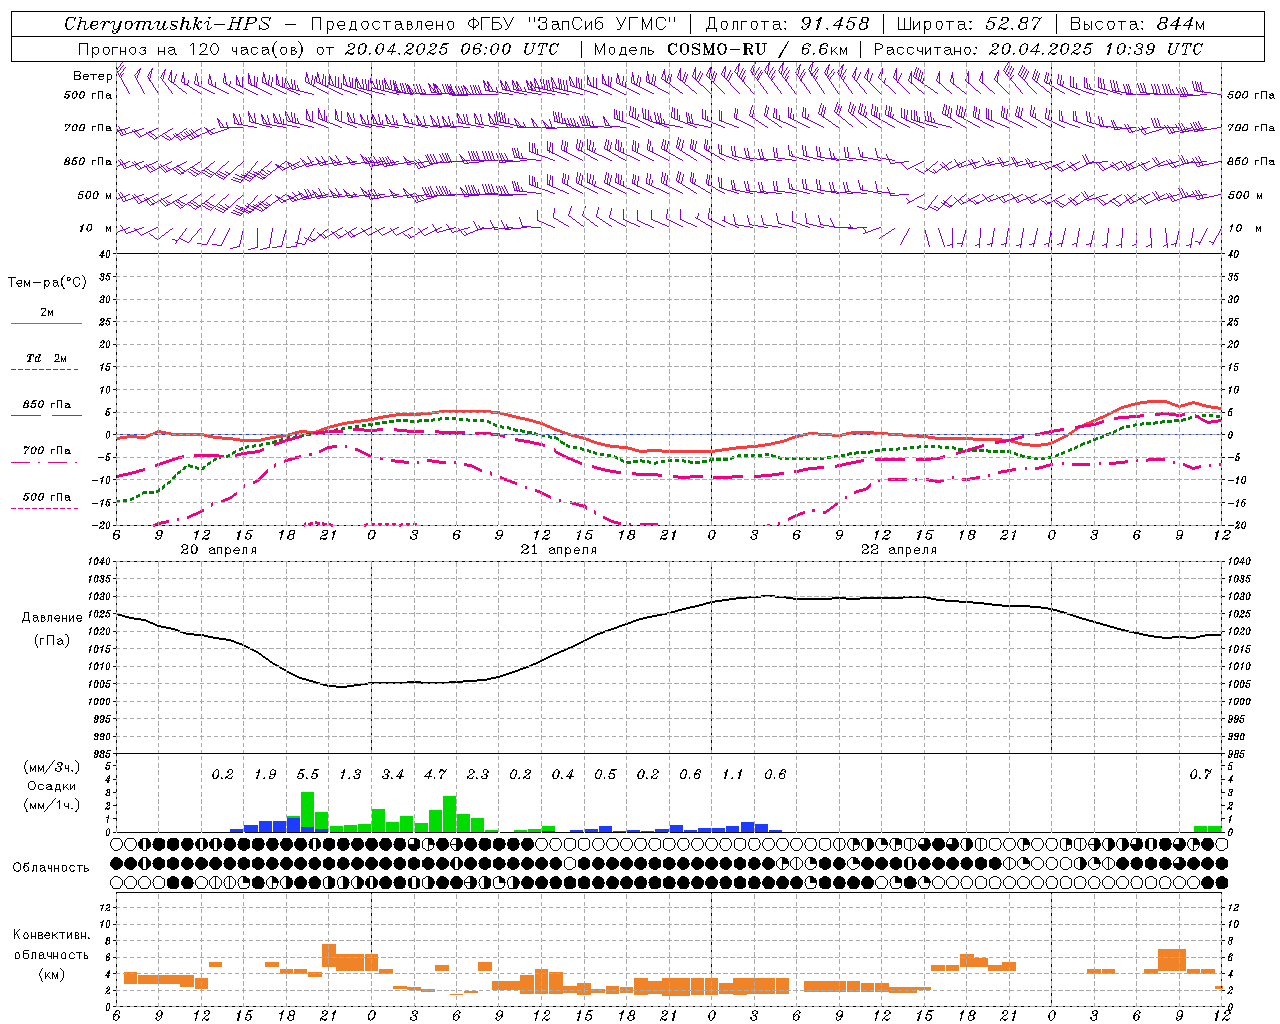Click the dotted line sample under Td 2м
Screen dimensions: 1280x1024
click(44, 369)
